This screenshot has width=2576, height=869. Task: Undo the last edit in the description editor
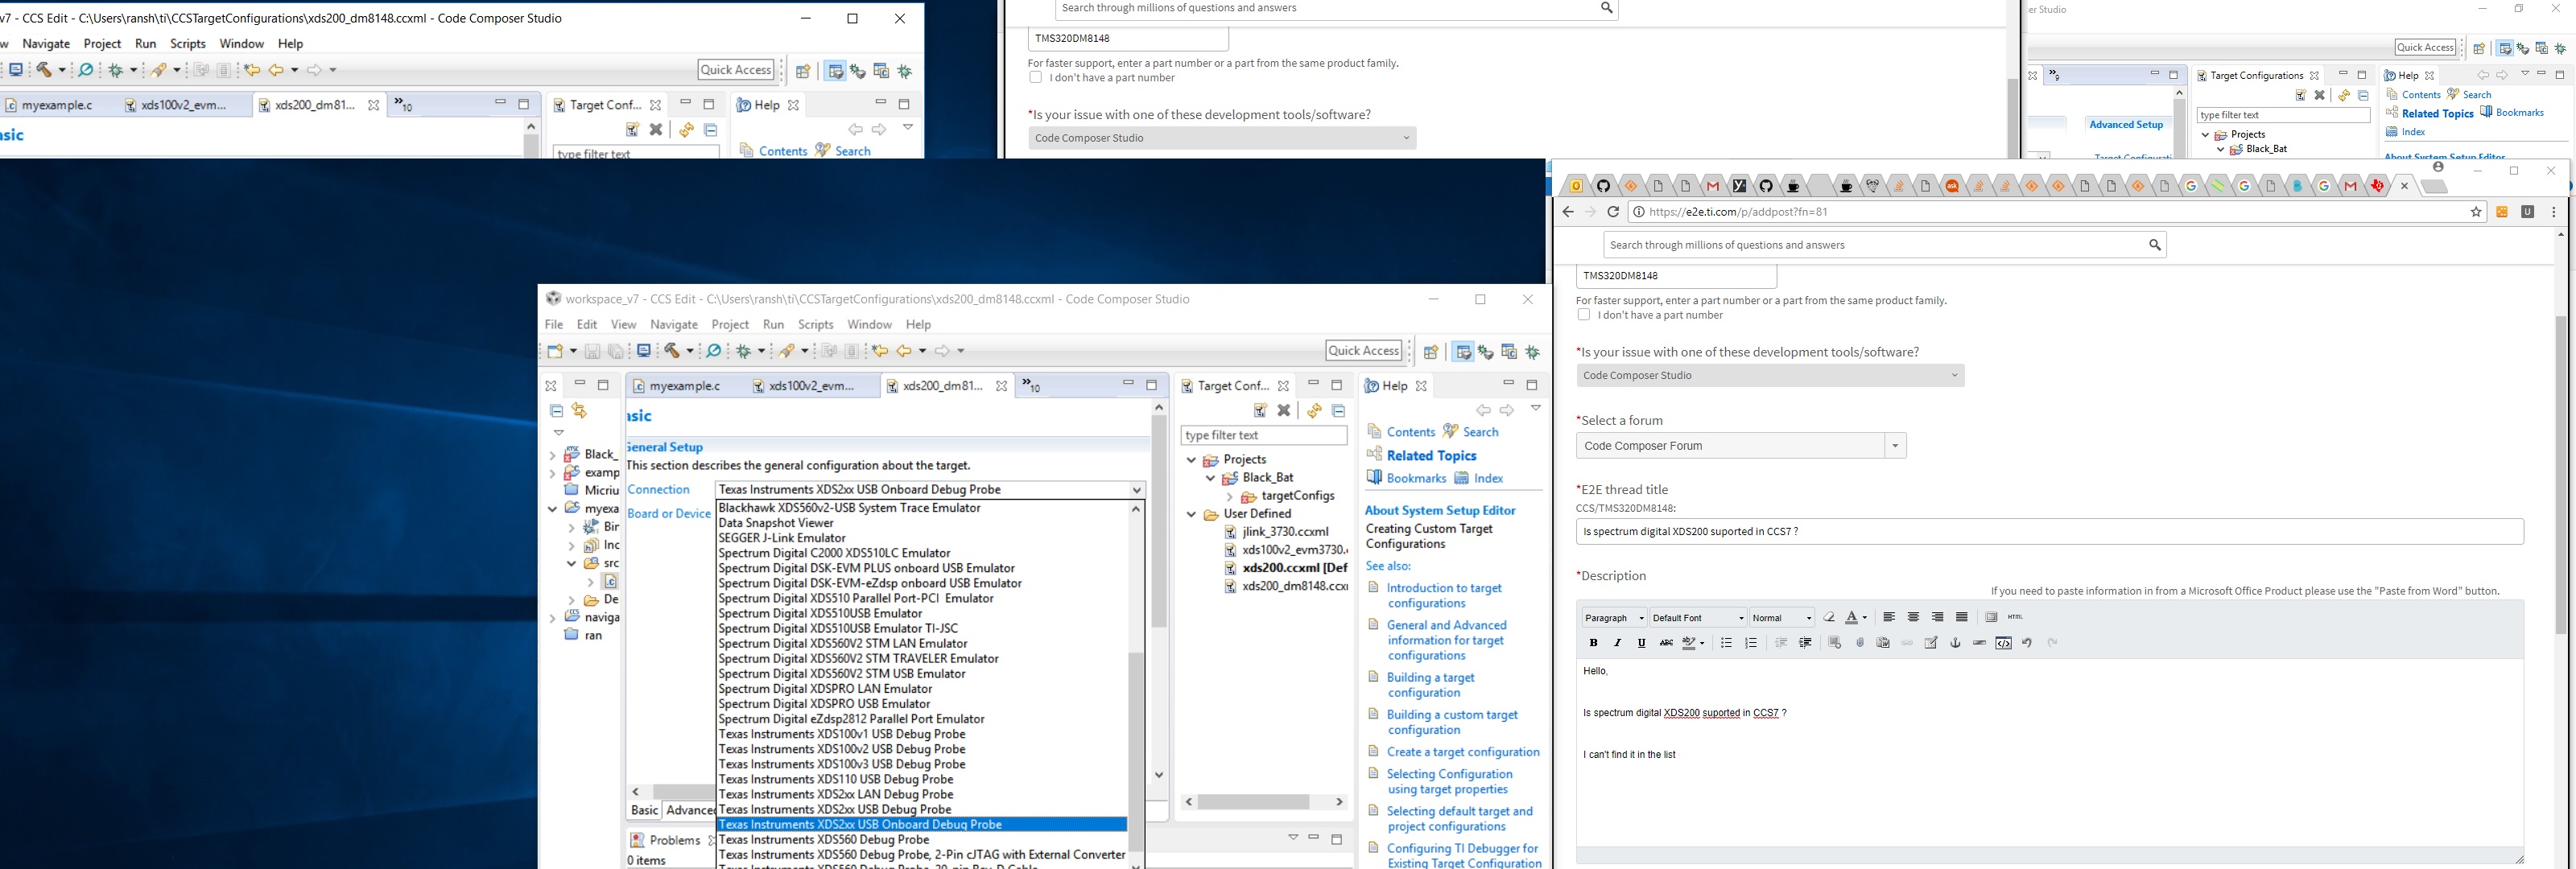[2027, 643]
